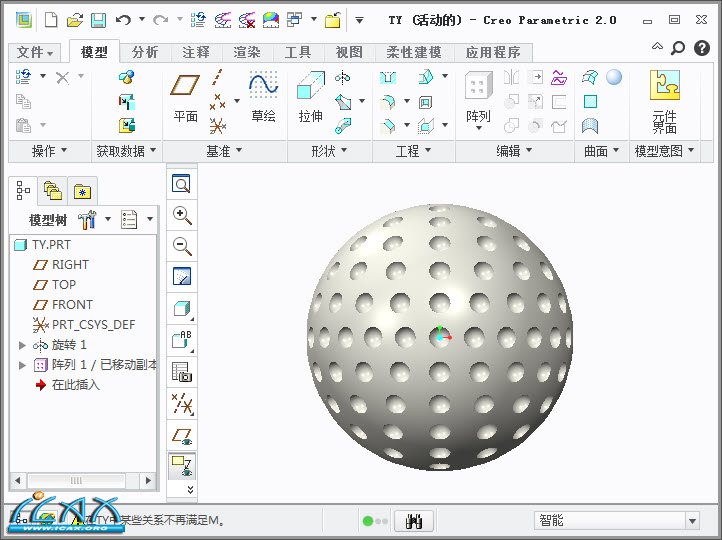Click the zoom in magnifier icon

click(x=182, y=215)
